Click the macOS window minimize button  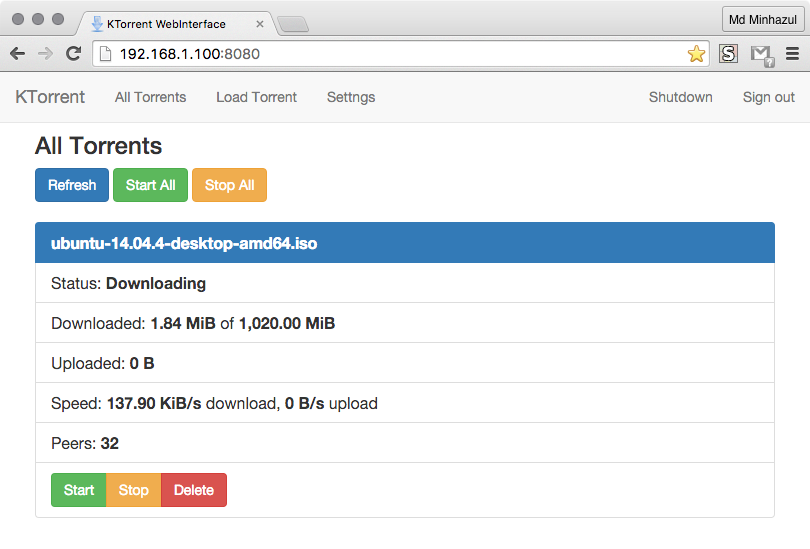(x=38, y=19)
